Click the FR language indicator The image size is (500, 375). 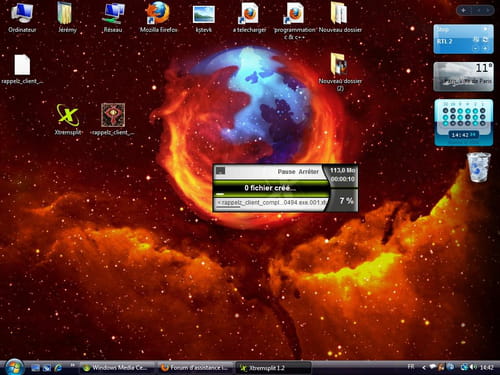click(x=411, y=367)
